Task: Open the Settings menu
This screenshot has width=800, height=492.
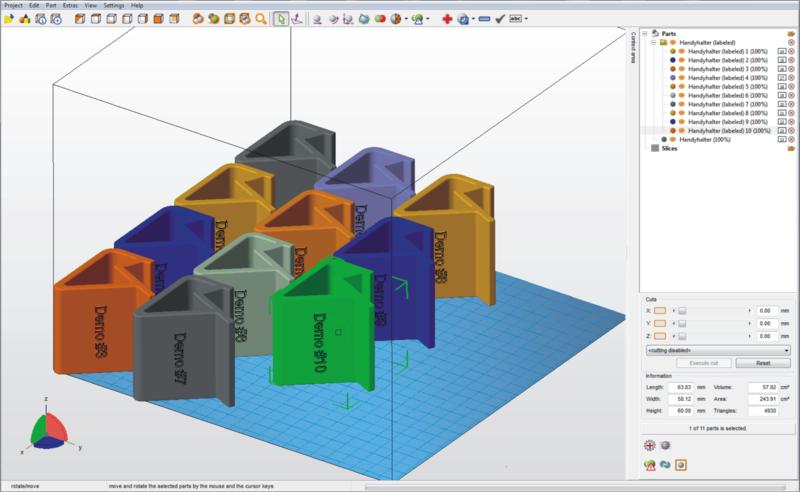Action: click(x=117, y=5)
